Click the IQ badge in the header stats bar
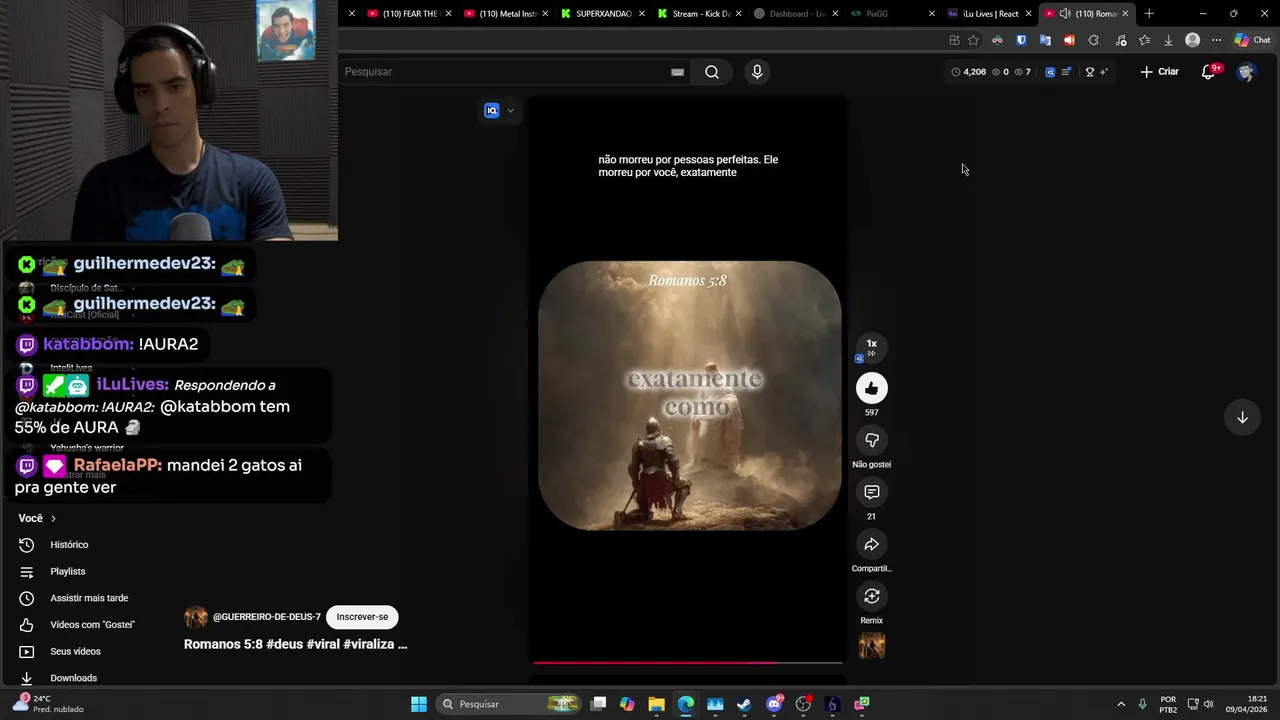Image resolution: width=1280 pixels, height=720 pixels. pos(1050,72)
